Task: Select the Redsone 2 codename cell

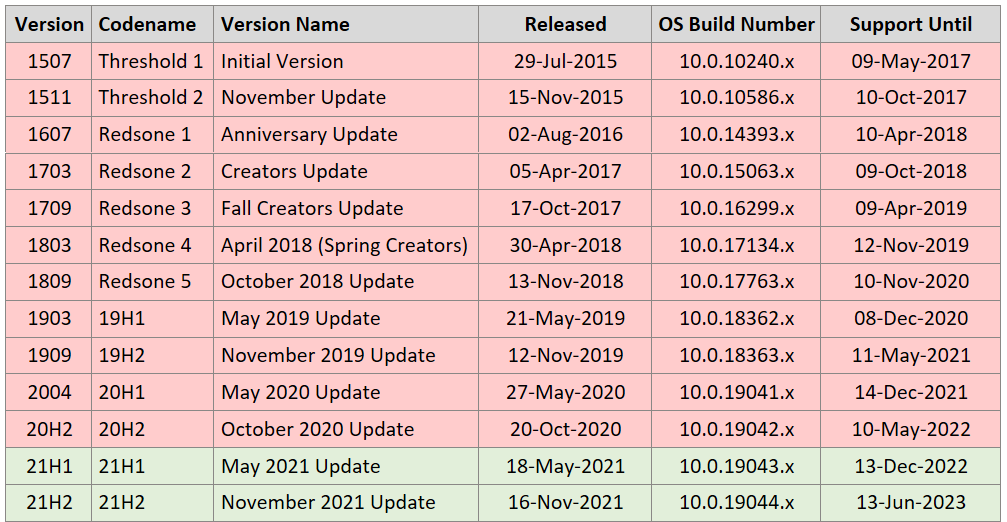Action: tap(152, 171)
